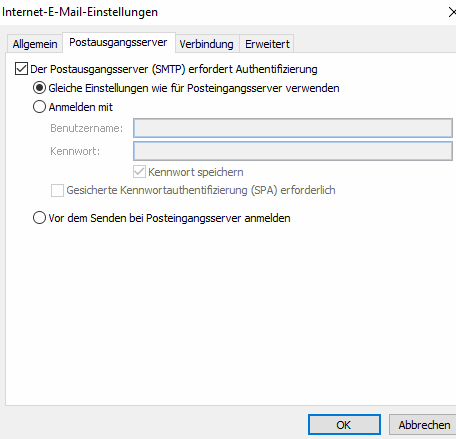Close the Internet-E-Mail-Einstellungen dialog
Image resolution: width=456 pixels, height=439 pixels.
click(452, 13)
